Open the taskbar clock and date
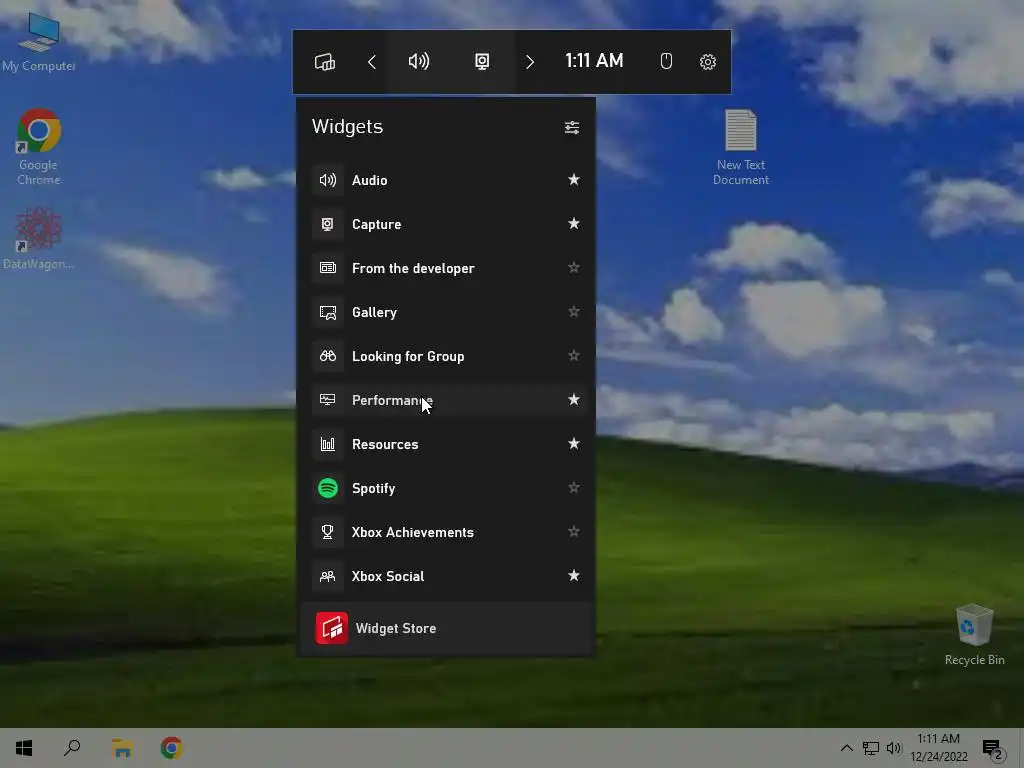 938,748
